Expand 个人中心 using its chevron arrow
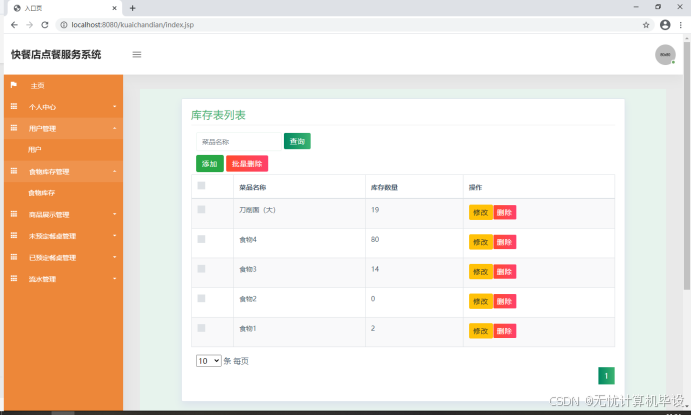 tap(115, 106)
